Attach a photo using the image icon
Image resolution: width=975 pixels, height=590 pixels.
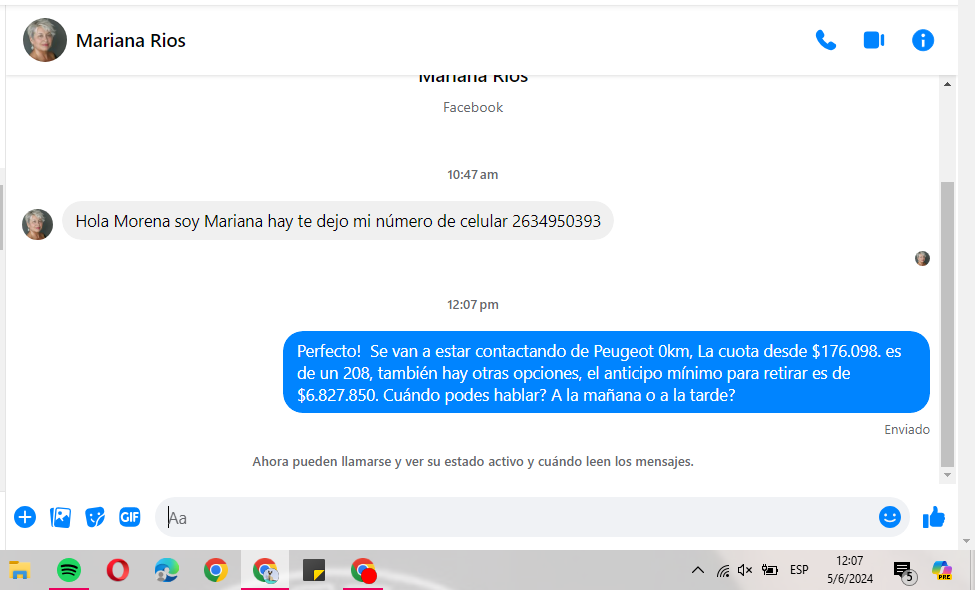(61, 517)
